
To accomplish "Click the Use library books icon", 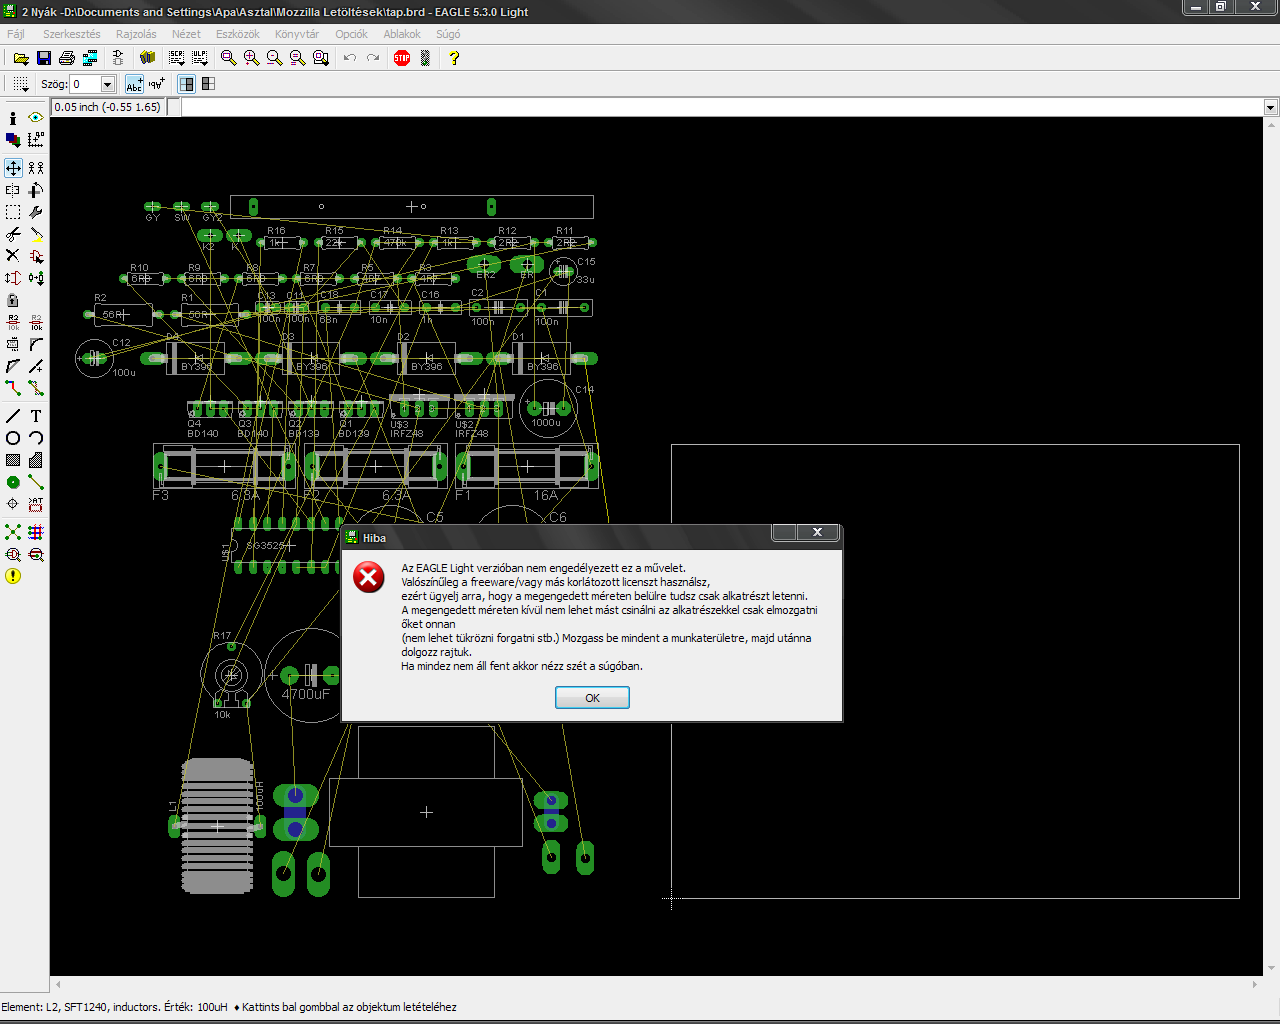I will tap(148, 58).
